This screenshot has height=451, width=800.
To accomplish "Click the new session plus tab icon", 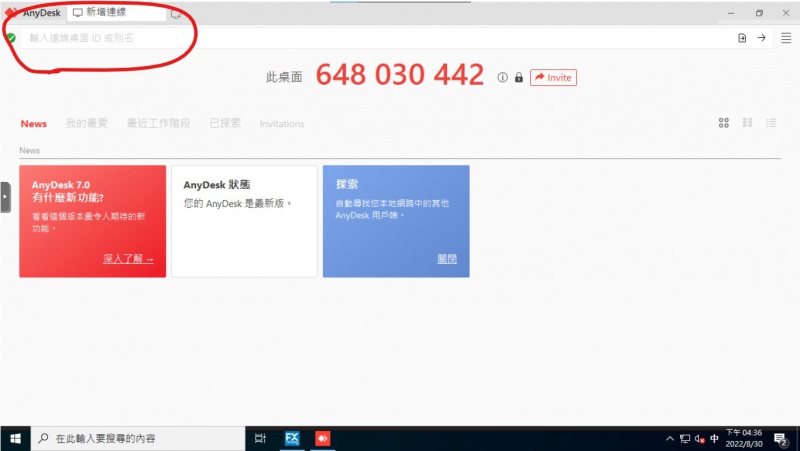I will 177,14.
